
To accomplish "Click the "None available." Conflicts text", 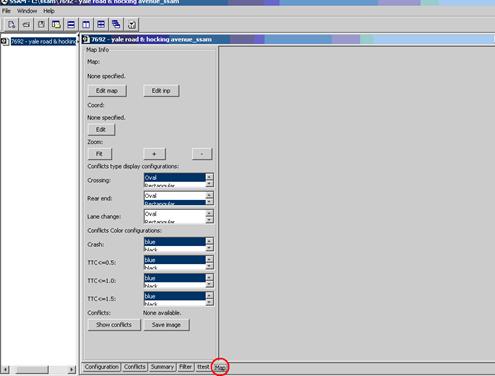I will (x=162, y=313).
